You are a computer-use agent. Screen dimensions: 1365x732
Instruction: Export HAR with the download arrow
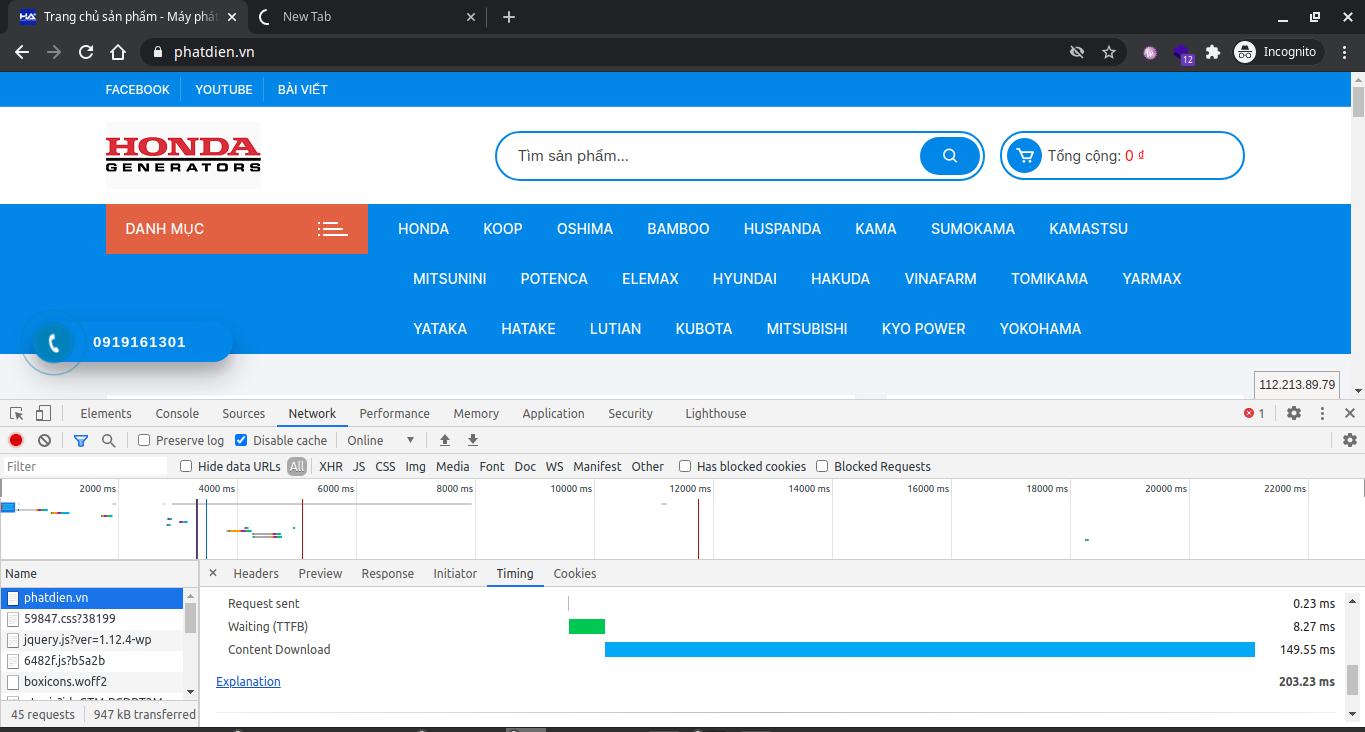point(473,440)
